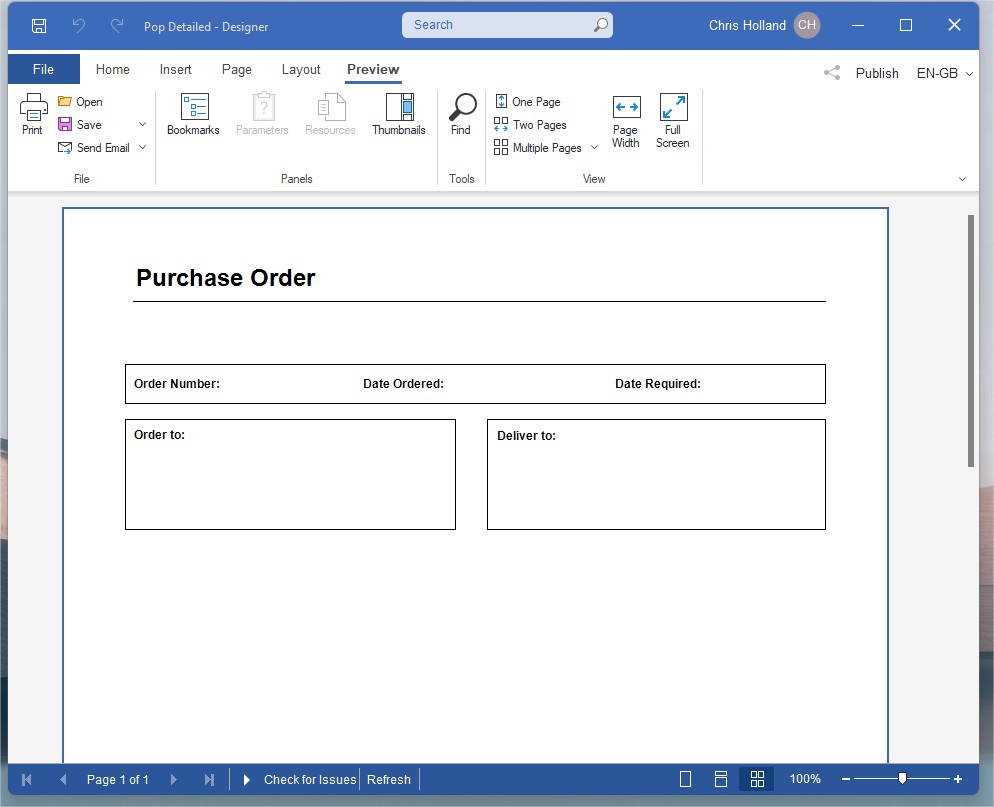Click the zoom slider handle
Image resolution: width=994 pixels, height=807 pixels.
coord(902,778)
